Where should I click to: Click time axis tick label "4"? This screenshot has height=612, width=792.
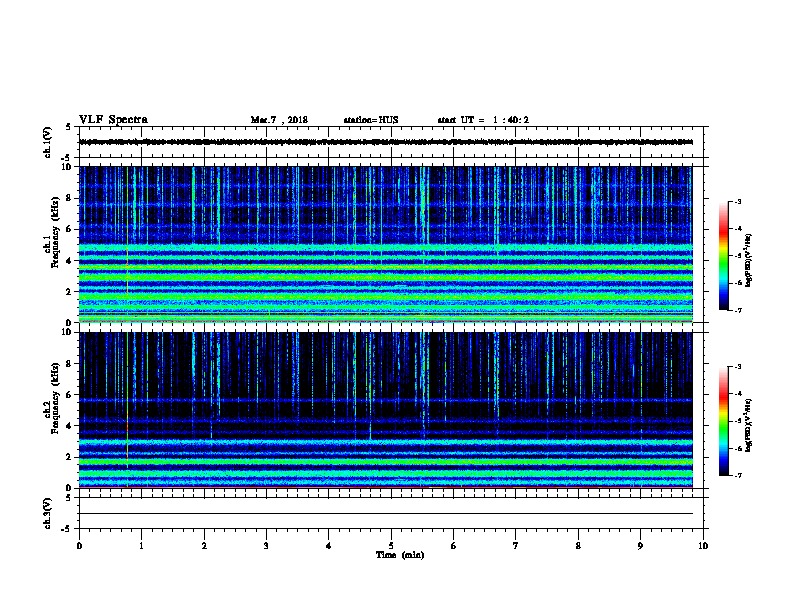pos(329,545)
